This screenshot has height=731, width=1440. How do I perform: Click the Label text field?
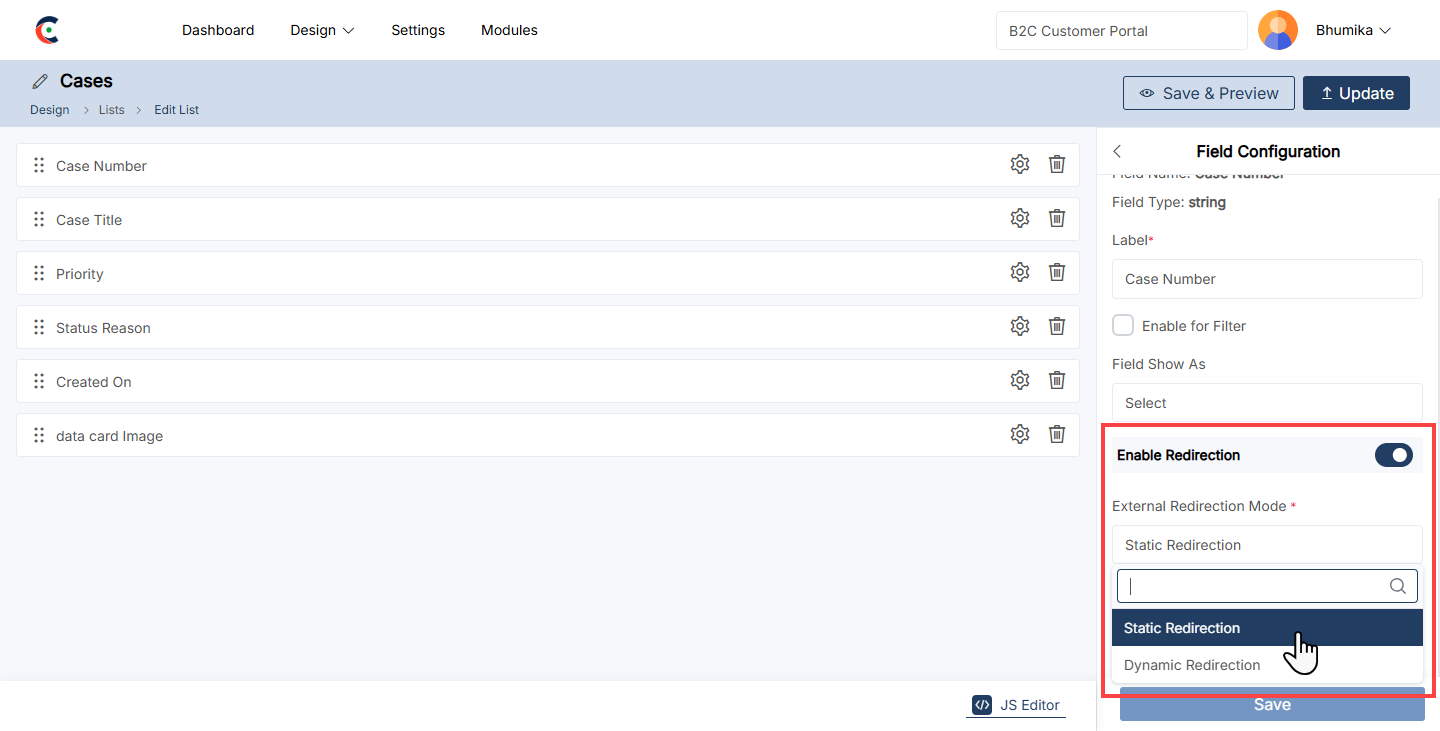[1266, 279]
